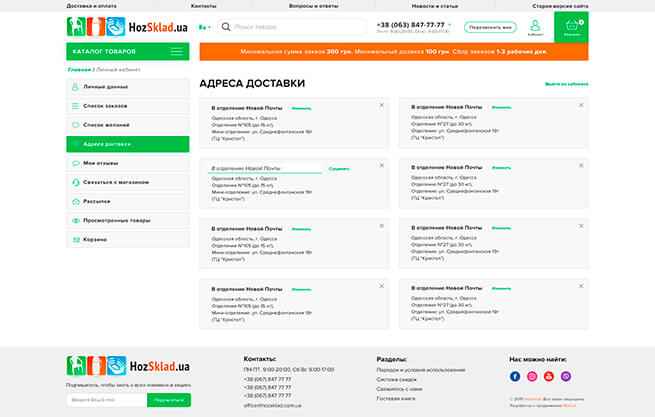This screenshot has width=655, height=417.
Task: Click the catalog hamburger menu icon
Action: pos(177,51)
